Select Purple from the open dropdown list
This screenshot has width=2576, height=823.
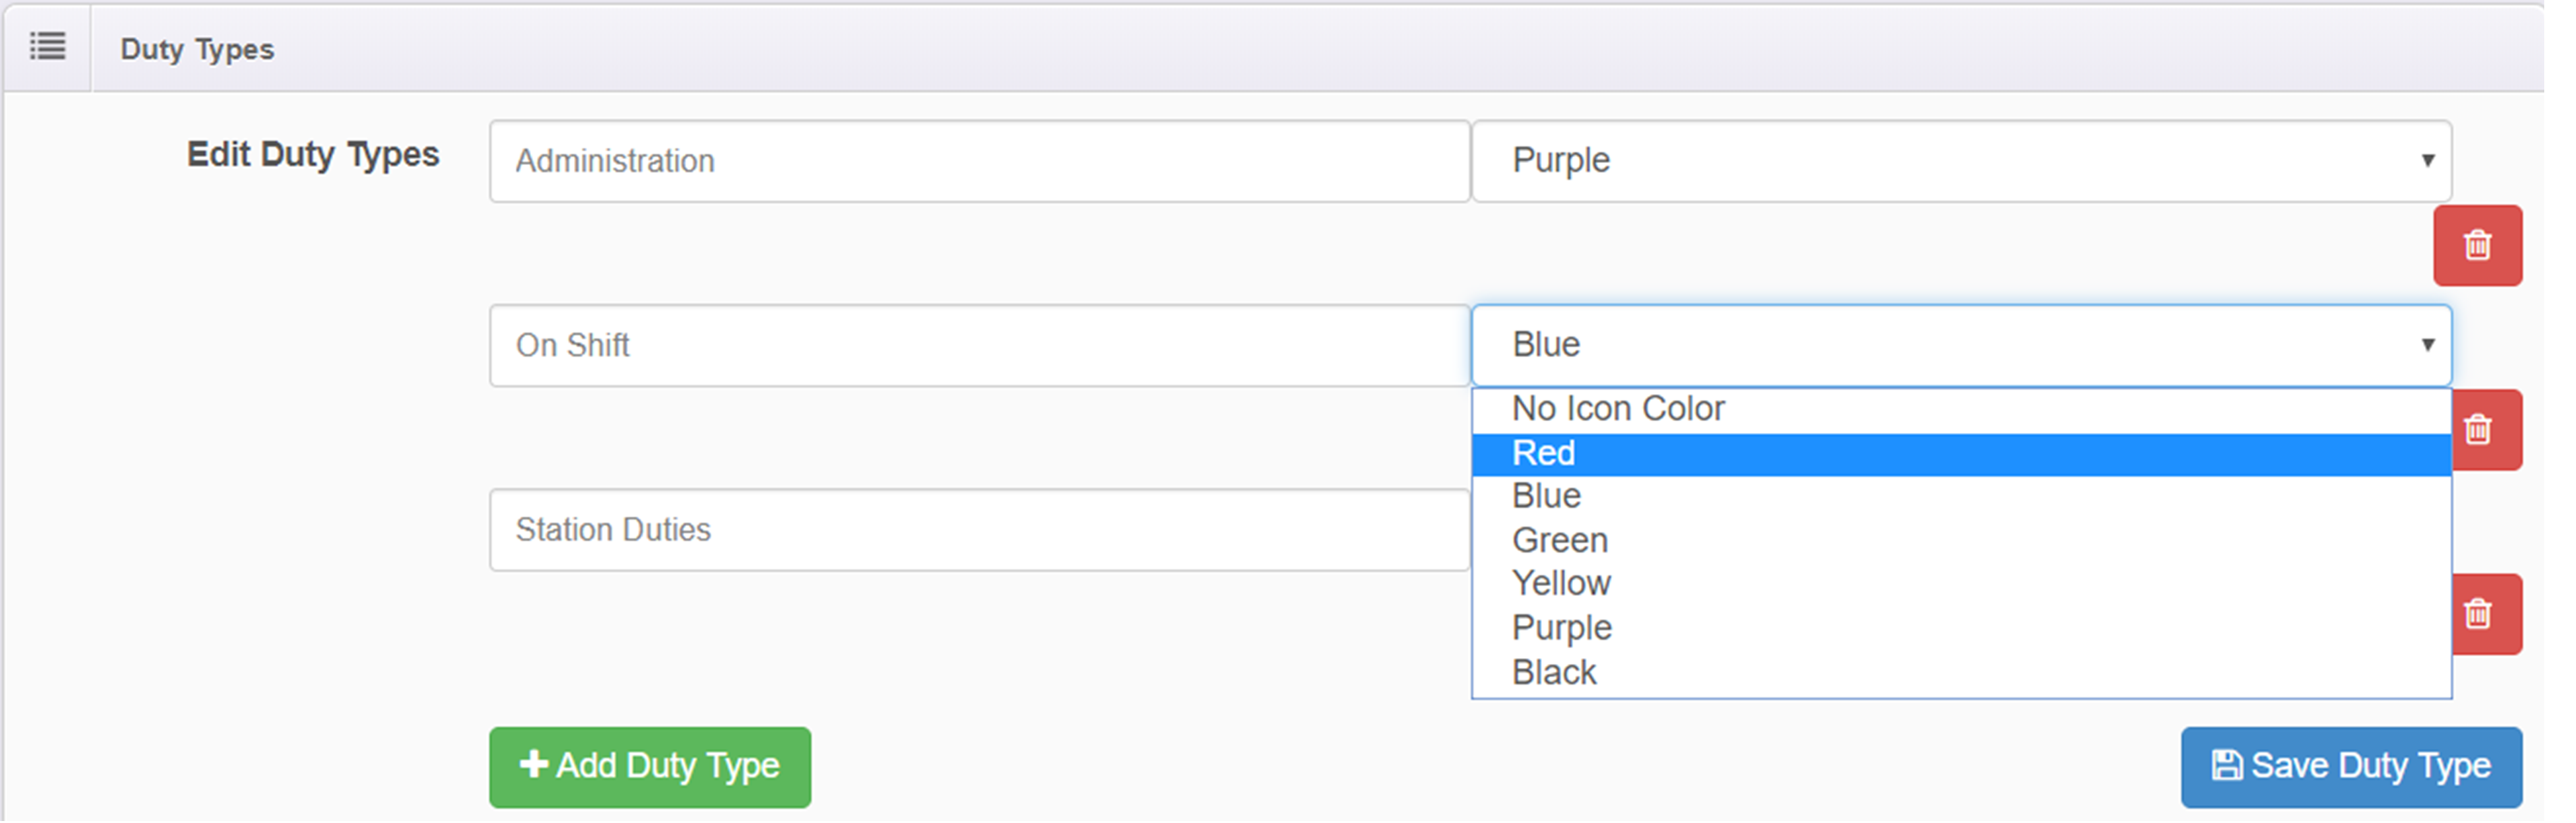pyautogui.click(x=1561, y=628)
